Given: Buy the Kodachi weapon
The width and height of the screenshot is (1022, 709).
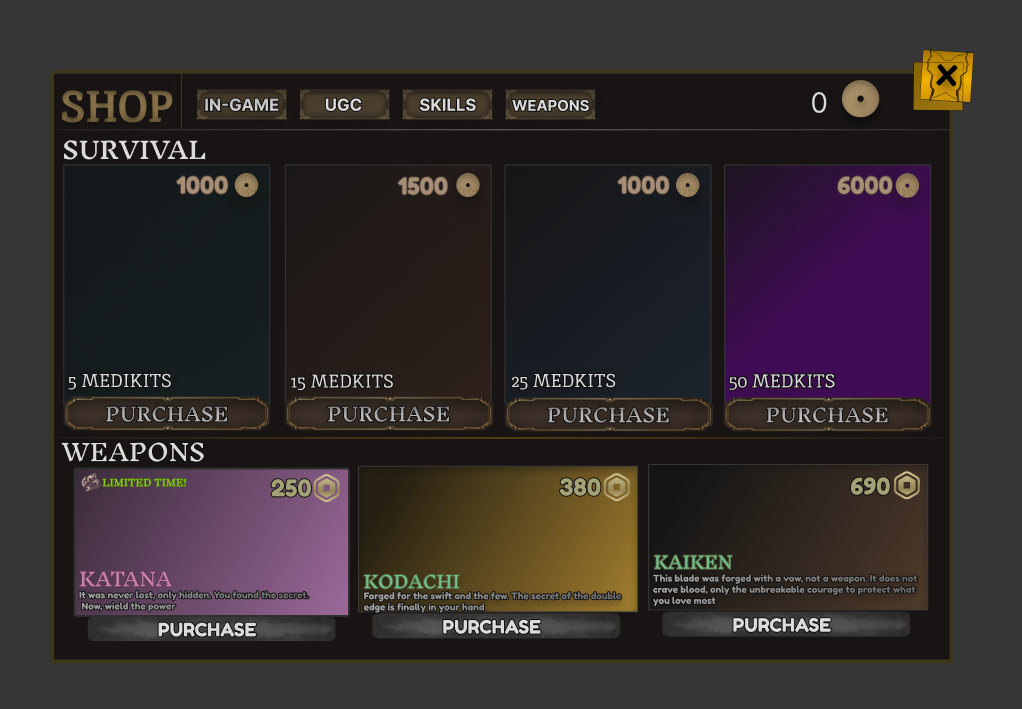Looking at the screenshot, I should [x=496, y=627].
